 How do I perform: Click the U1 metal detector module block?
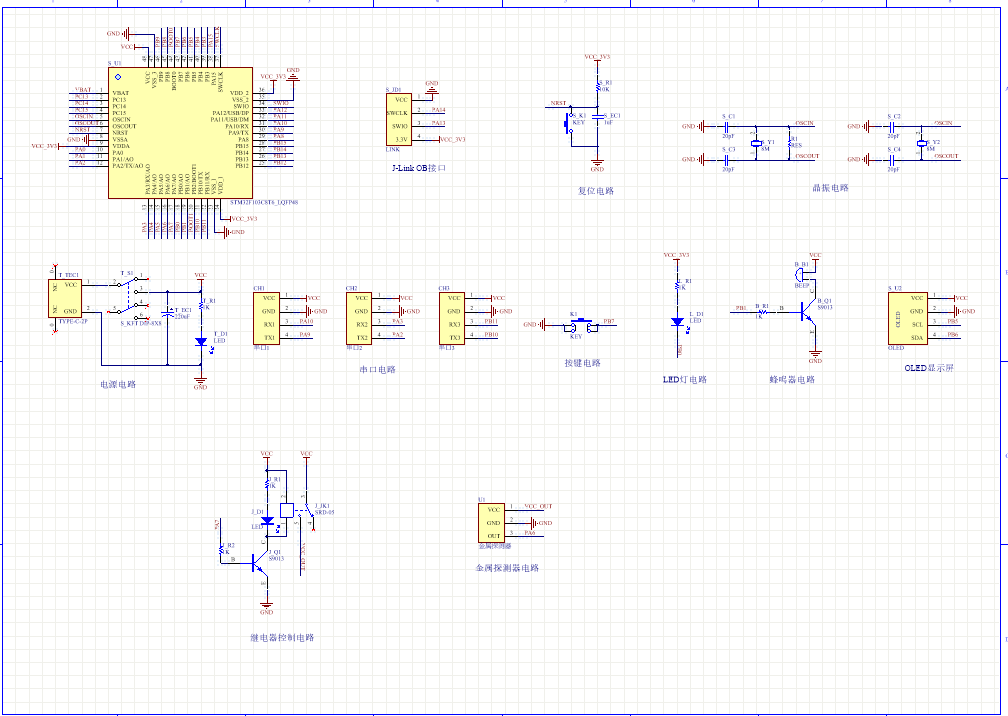click(493, 522)
